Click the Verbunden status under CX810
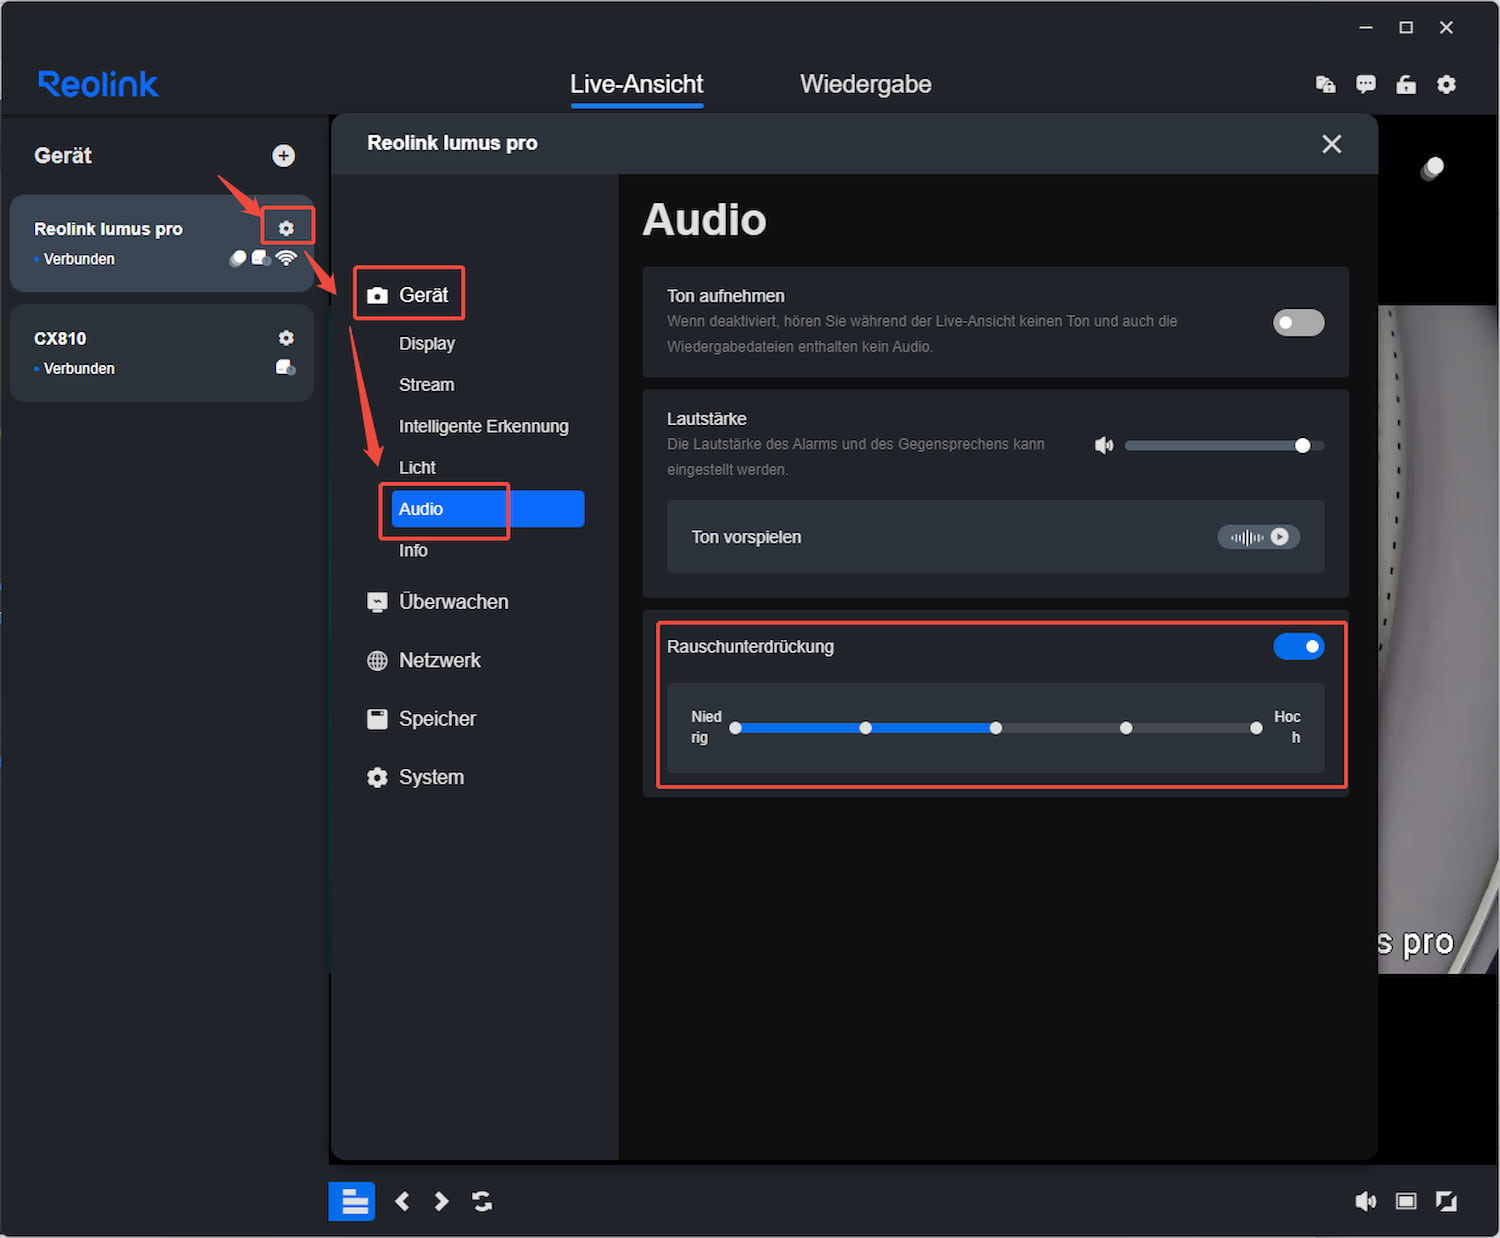 79,368
